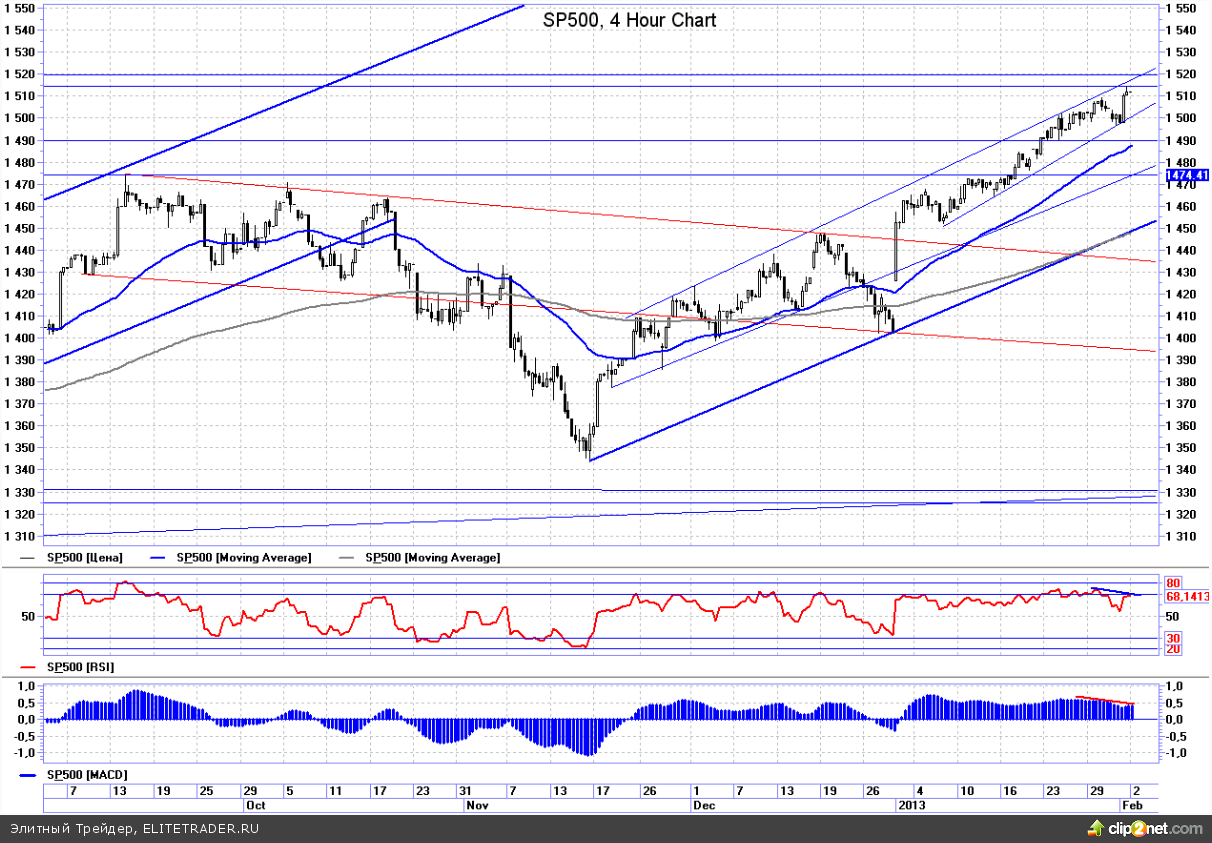The height and width of the screenshot is (843, 1212).
Task: Click the red 80 RSI level label
Action: [x=1173, y=582]
